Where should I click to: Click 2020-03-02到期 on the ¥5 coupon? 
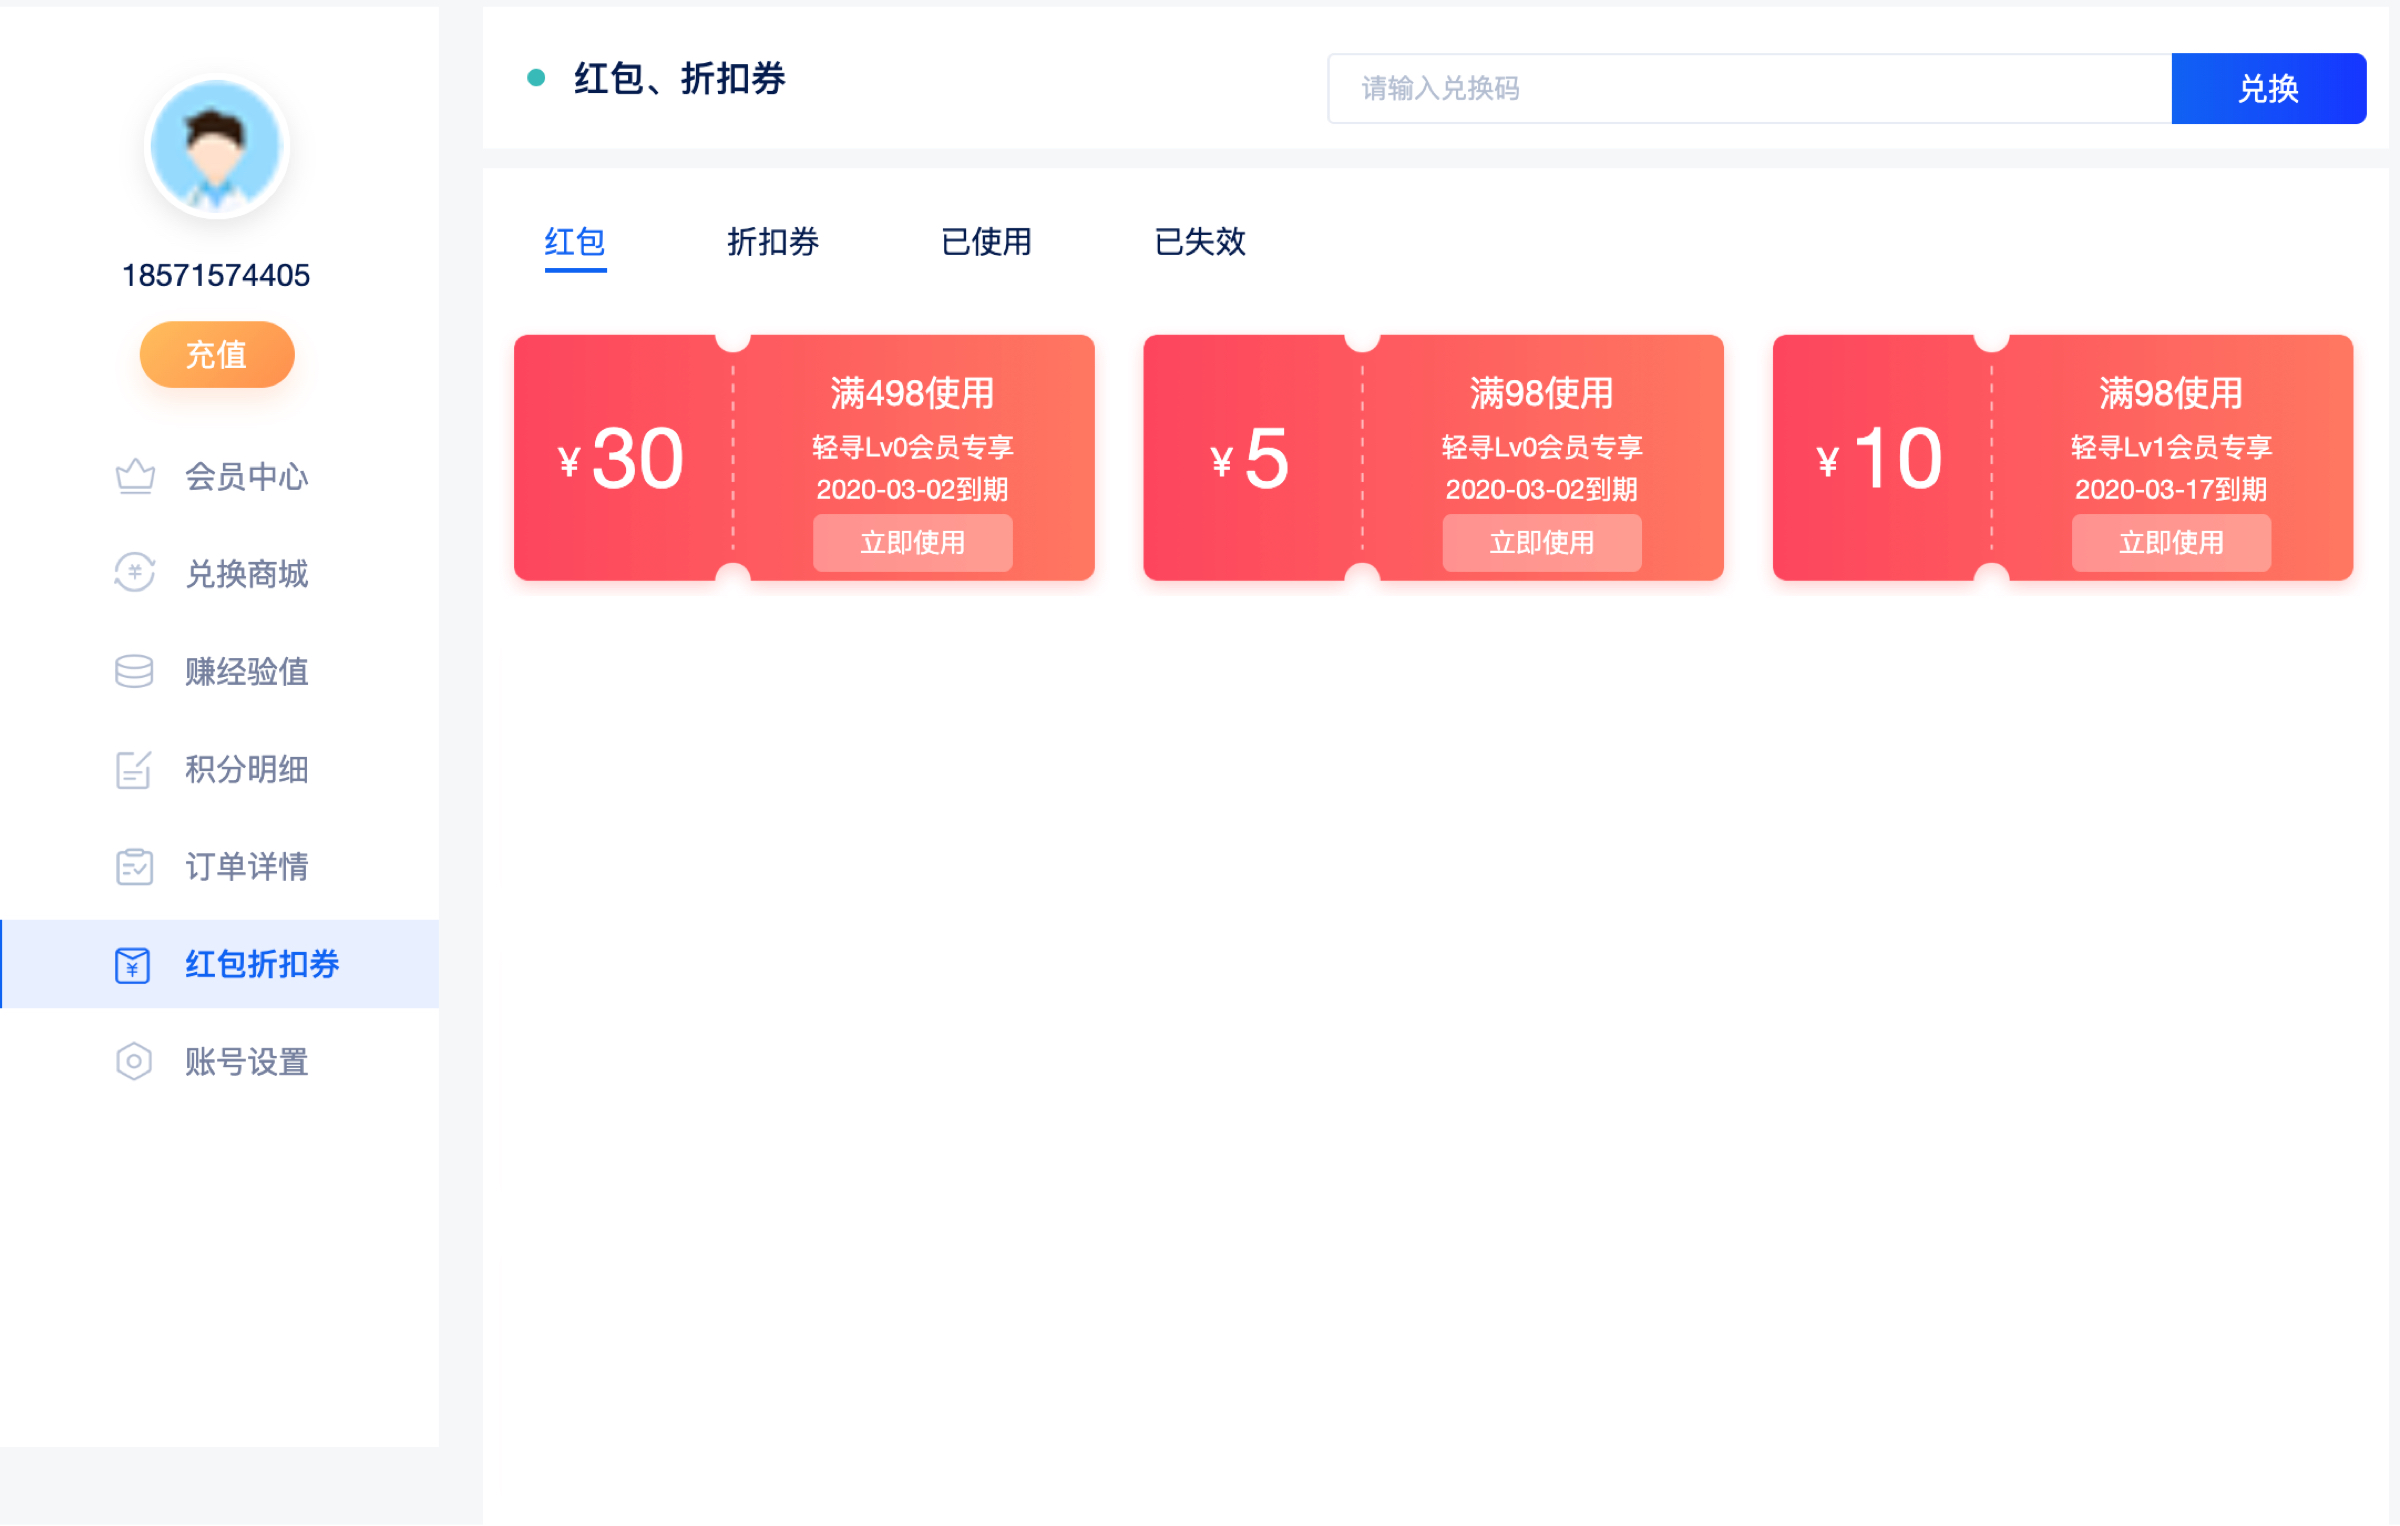1541,489
